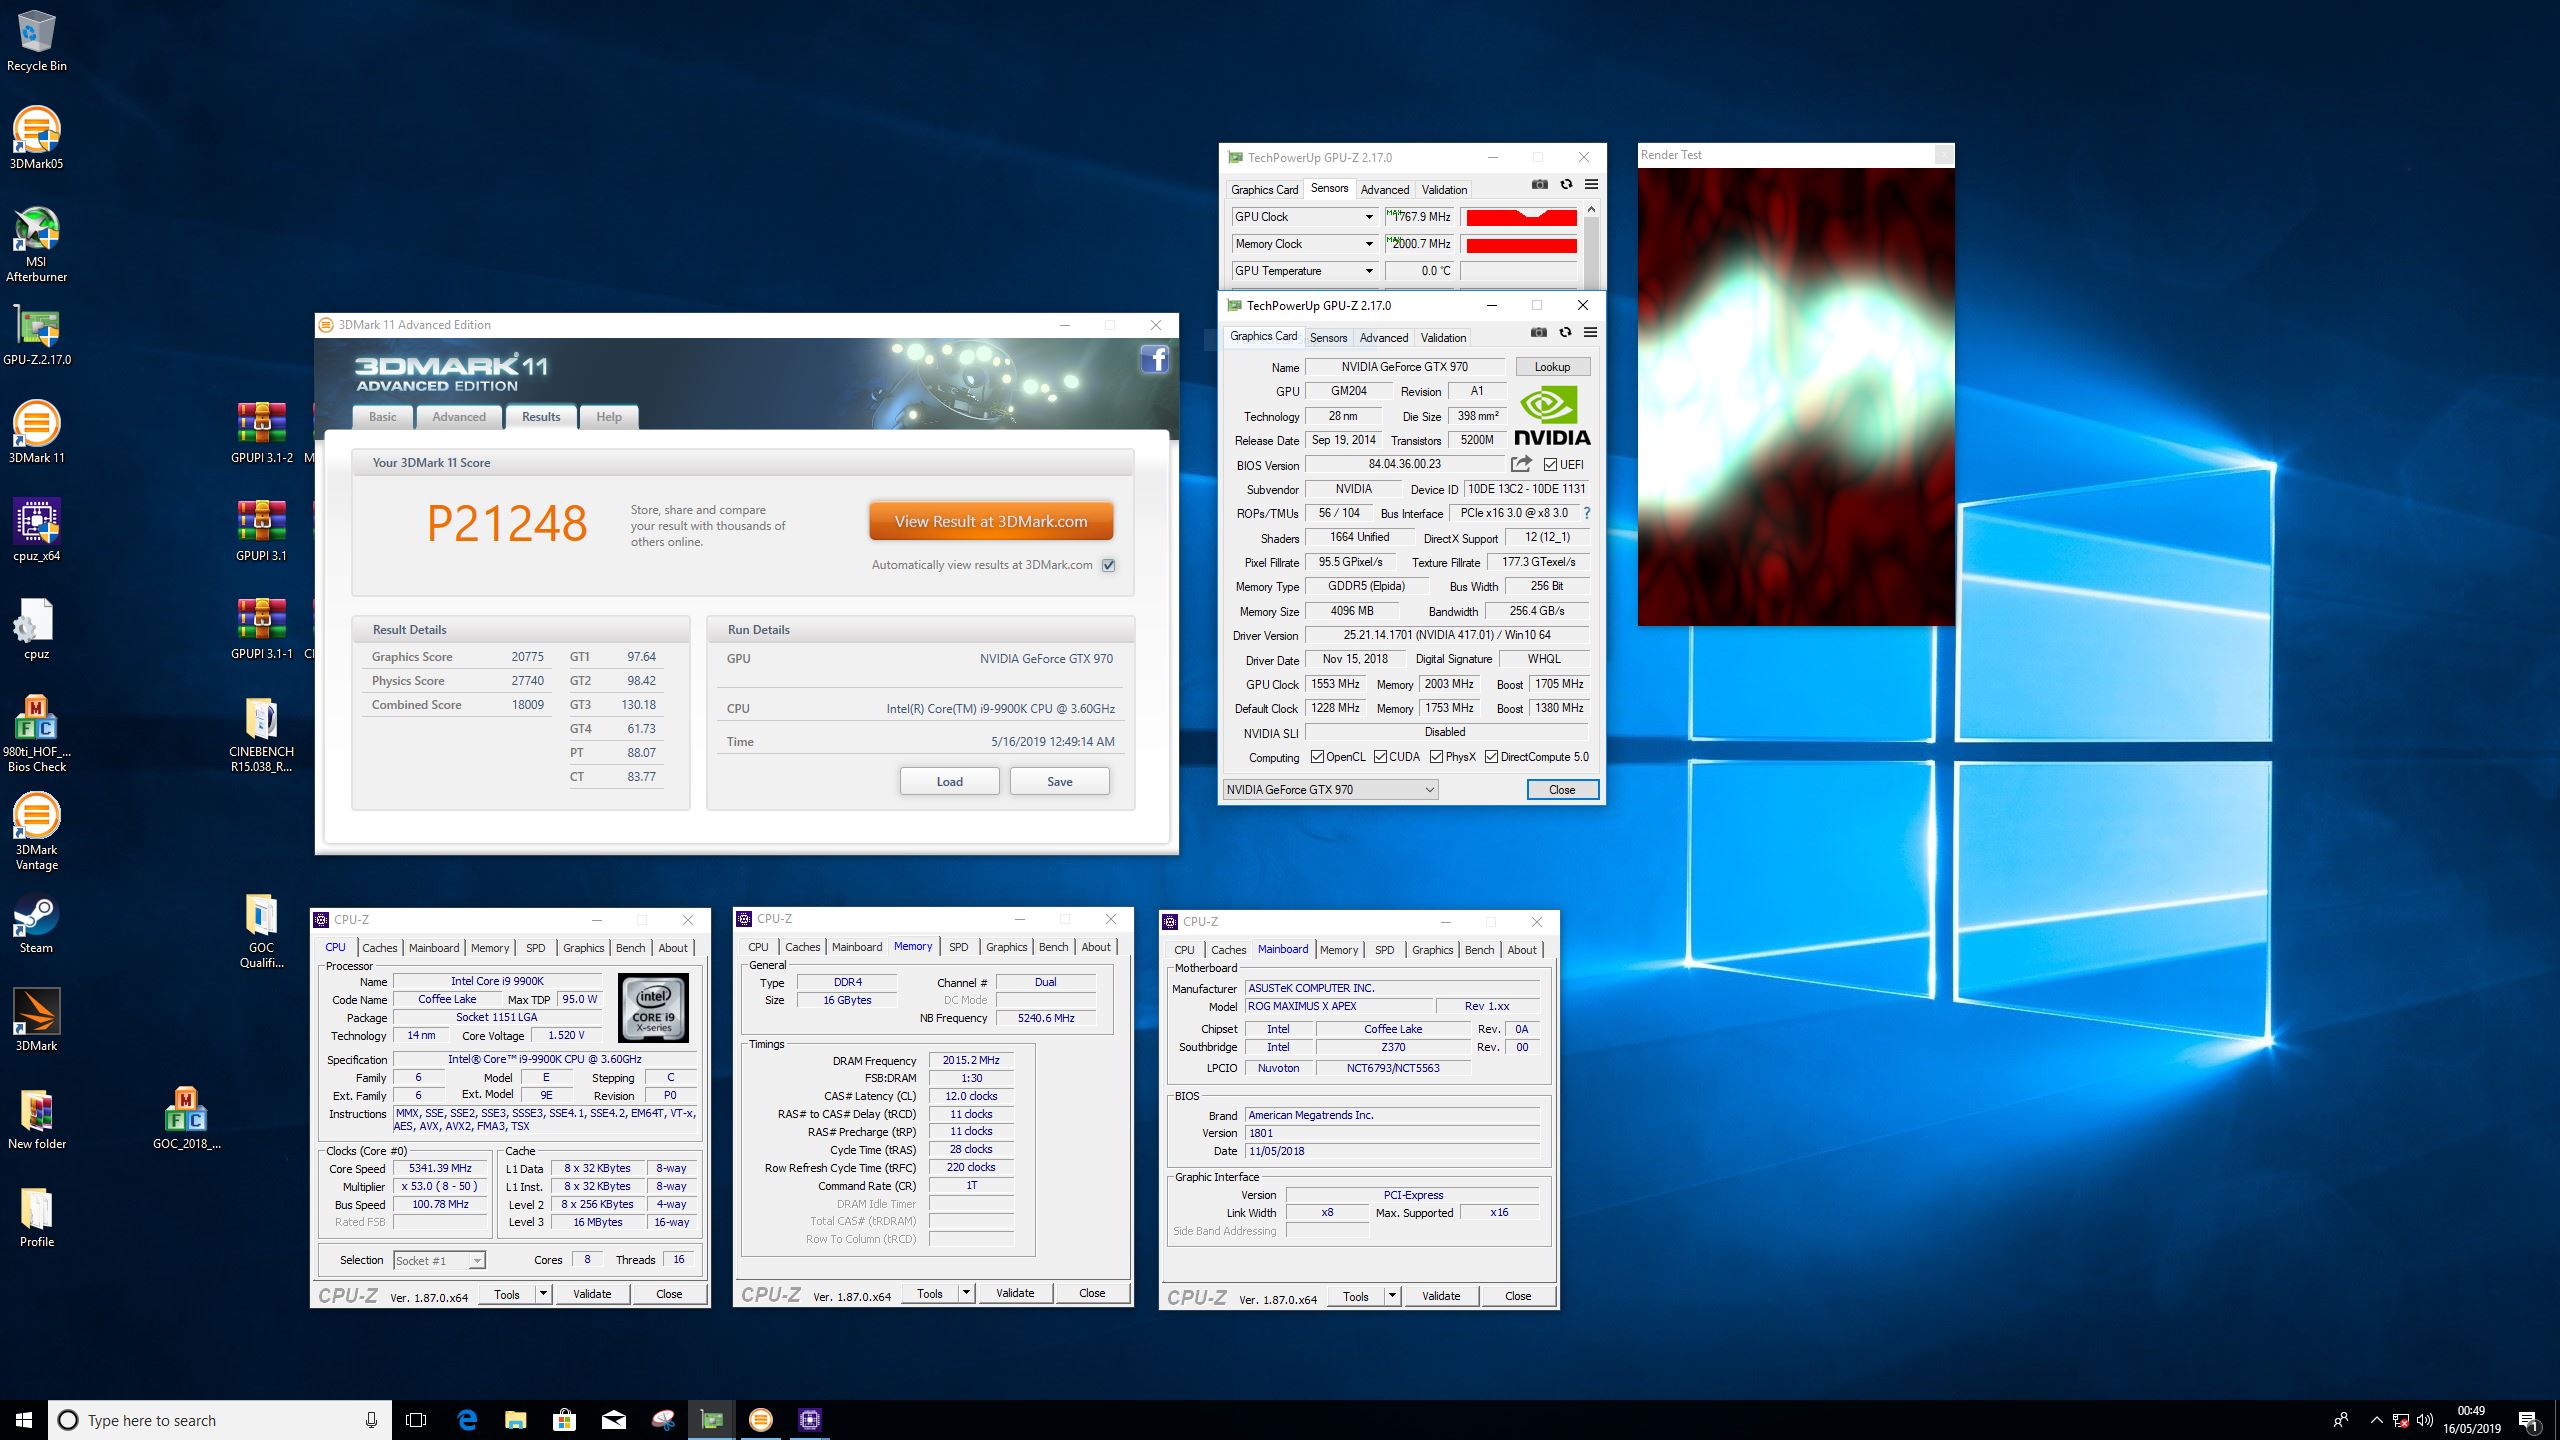Open the GPUPI 3.1-2 archive icon
The height and width of the screenshot is (1440, 2560).
point(261,432)
